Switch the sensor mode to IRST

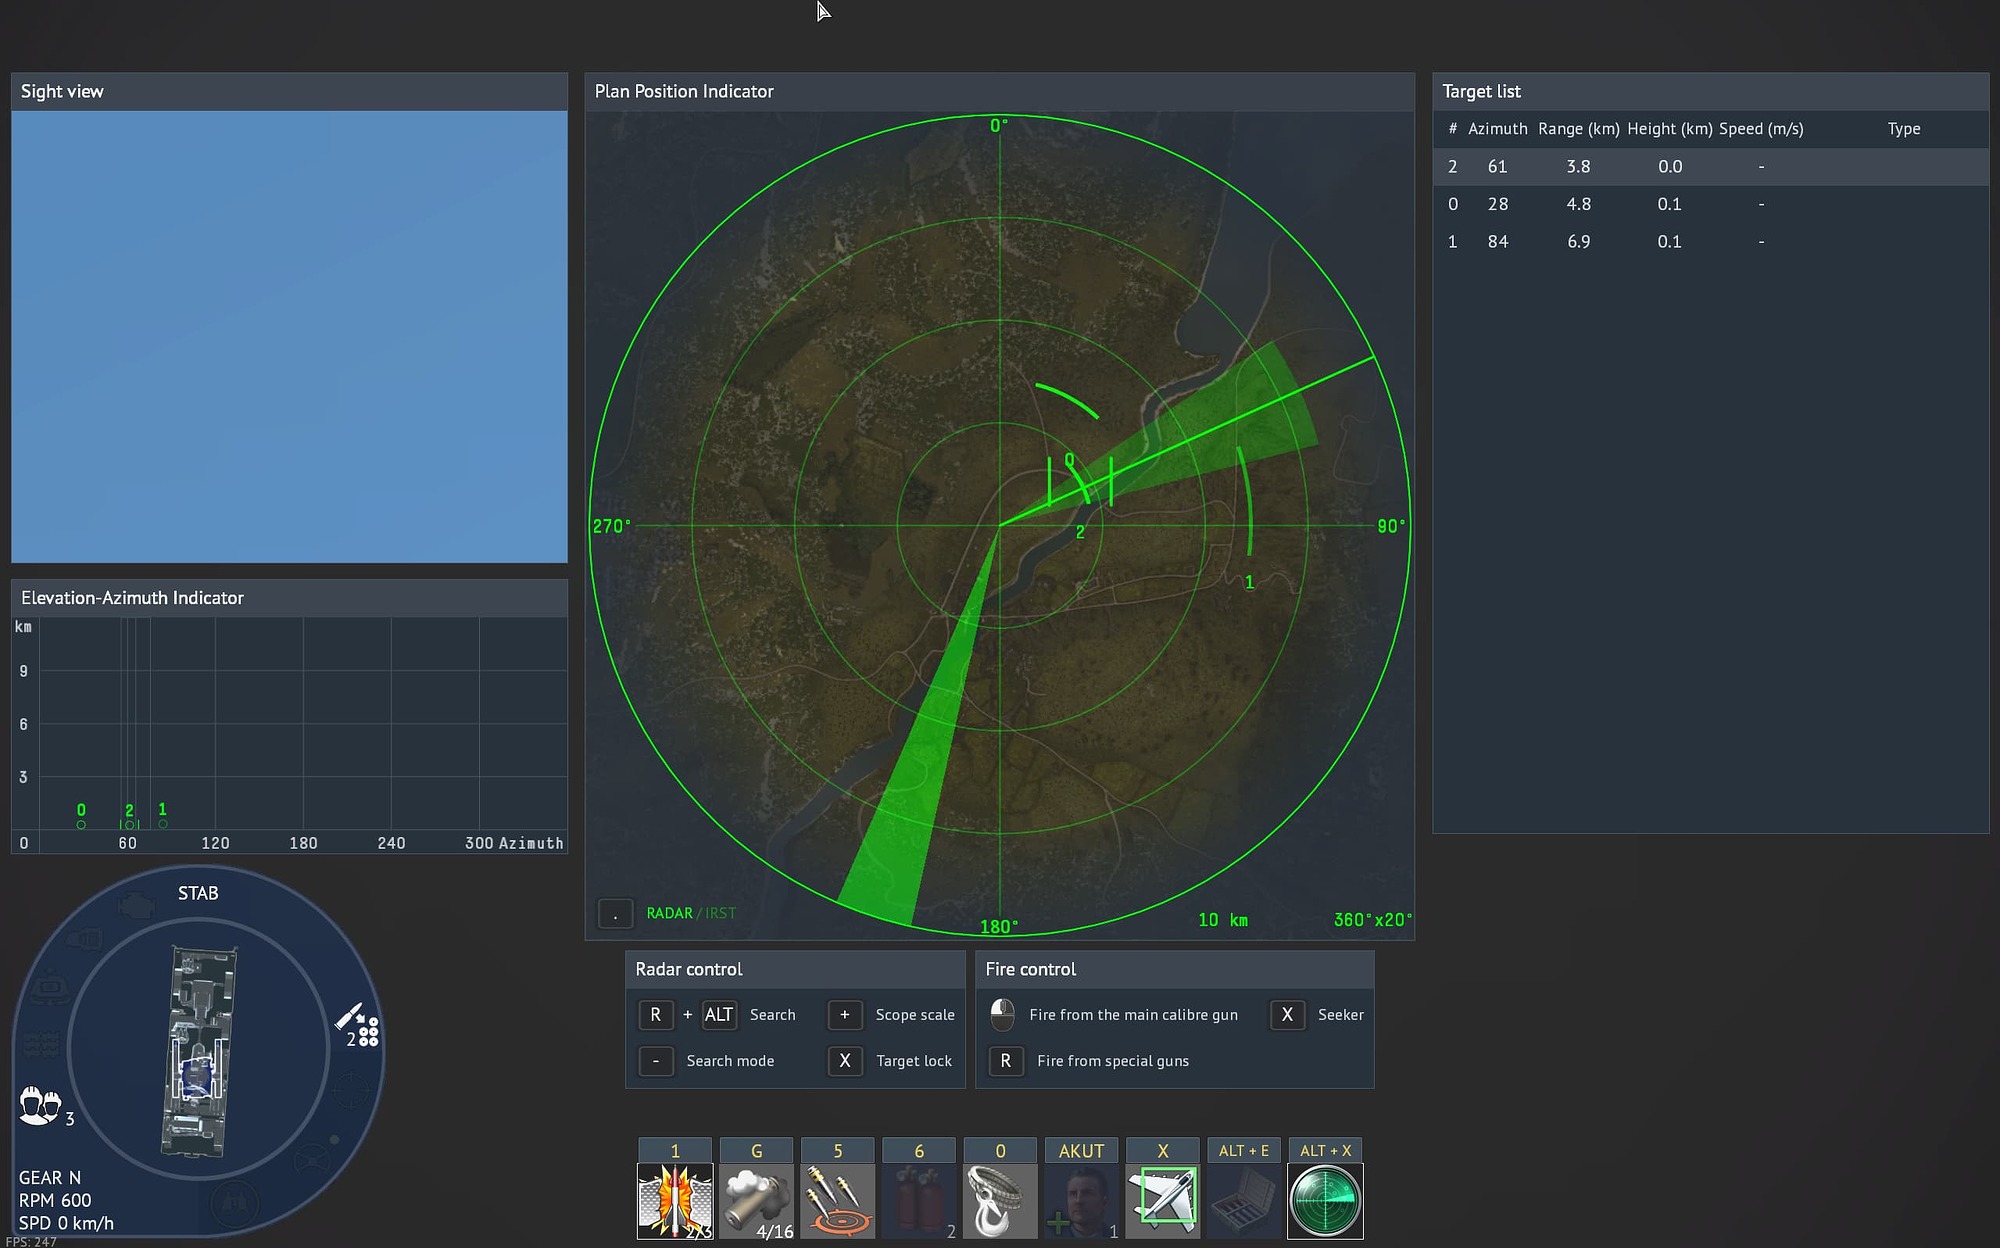tap(722, 913)
